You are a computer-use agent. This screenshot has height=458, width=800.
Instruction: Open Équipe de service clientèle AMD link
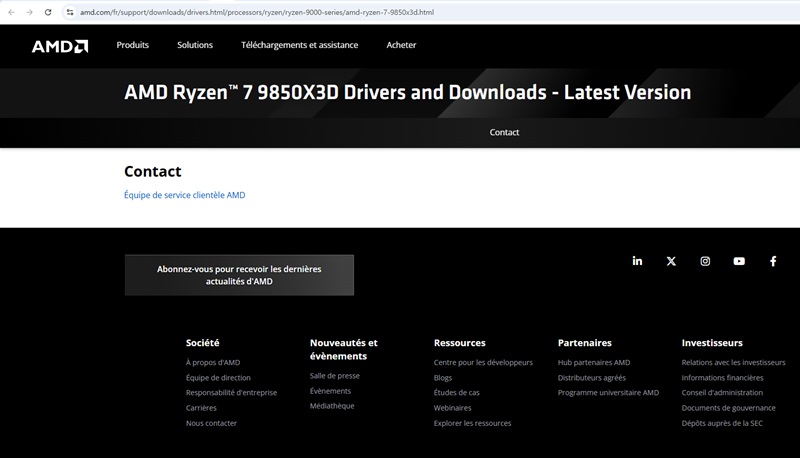(184, 195)
